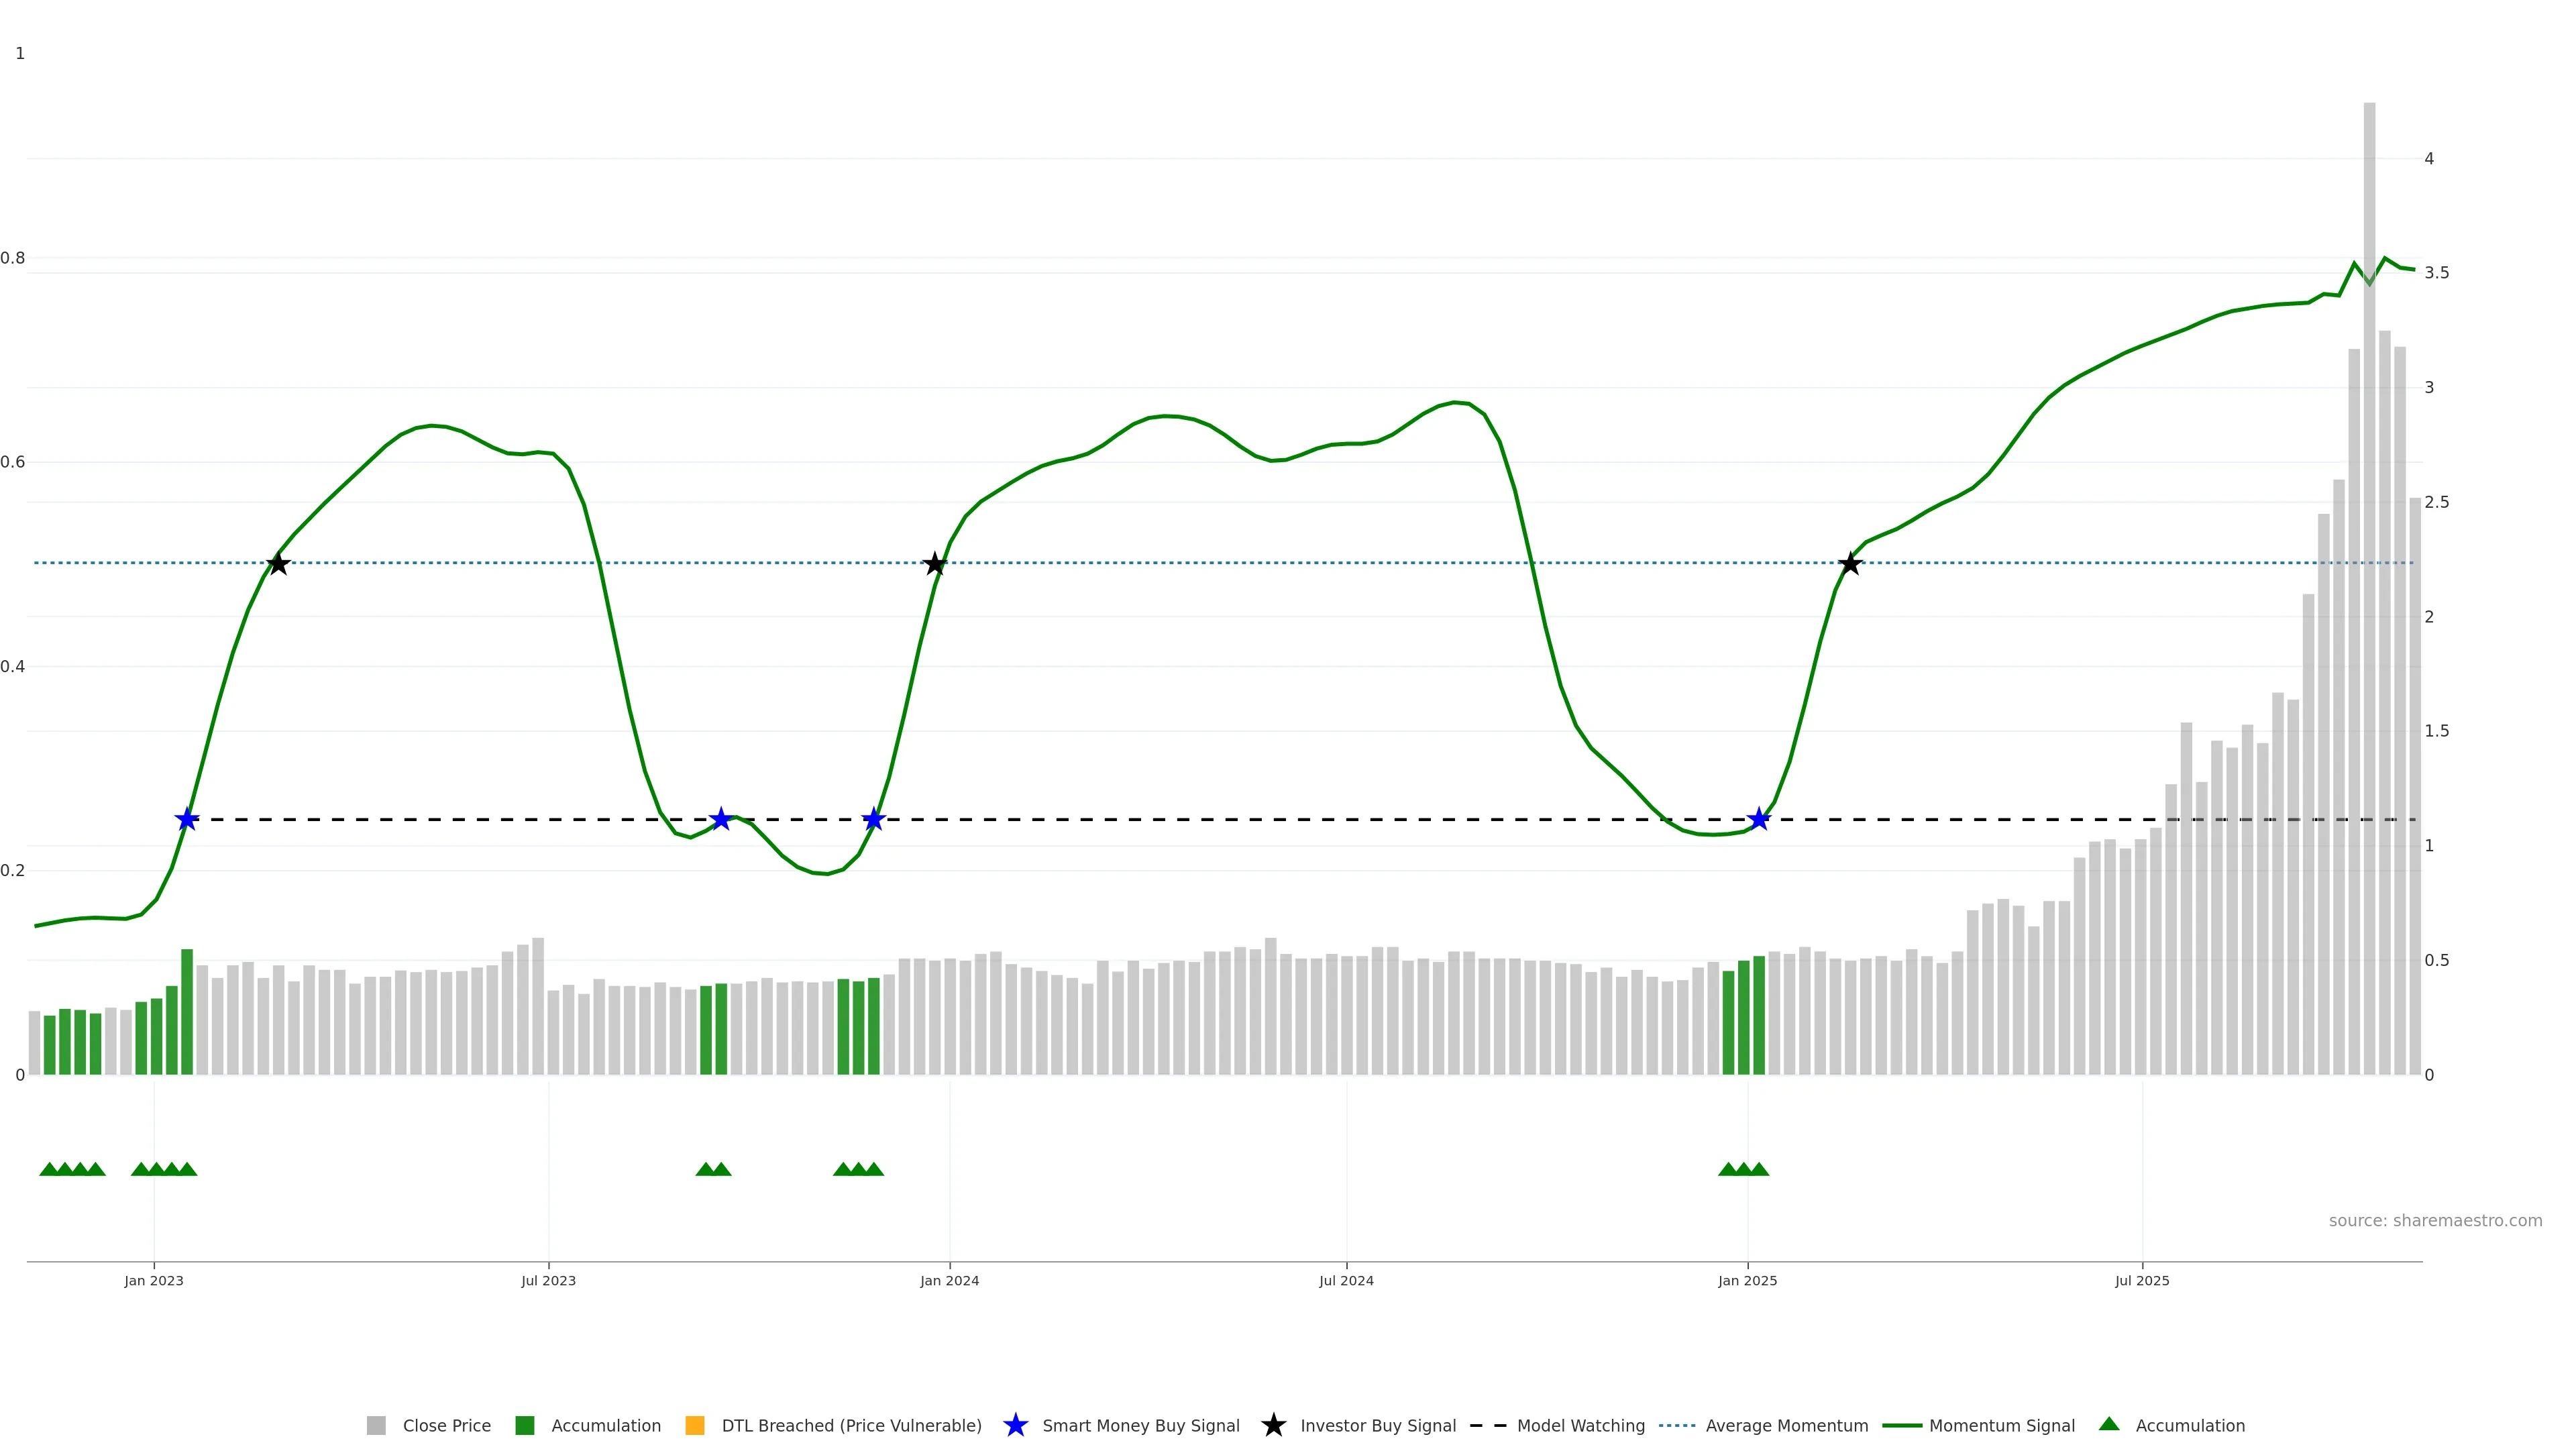Click the Jan 2023 axis label

[154, 1281]
